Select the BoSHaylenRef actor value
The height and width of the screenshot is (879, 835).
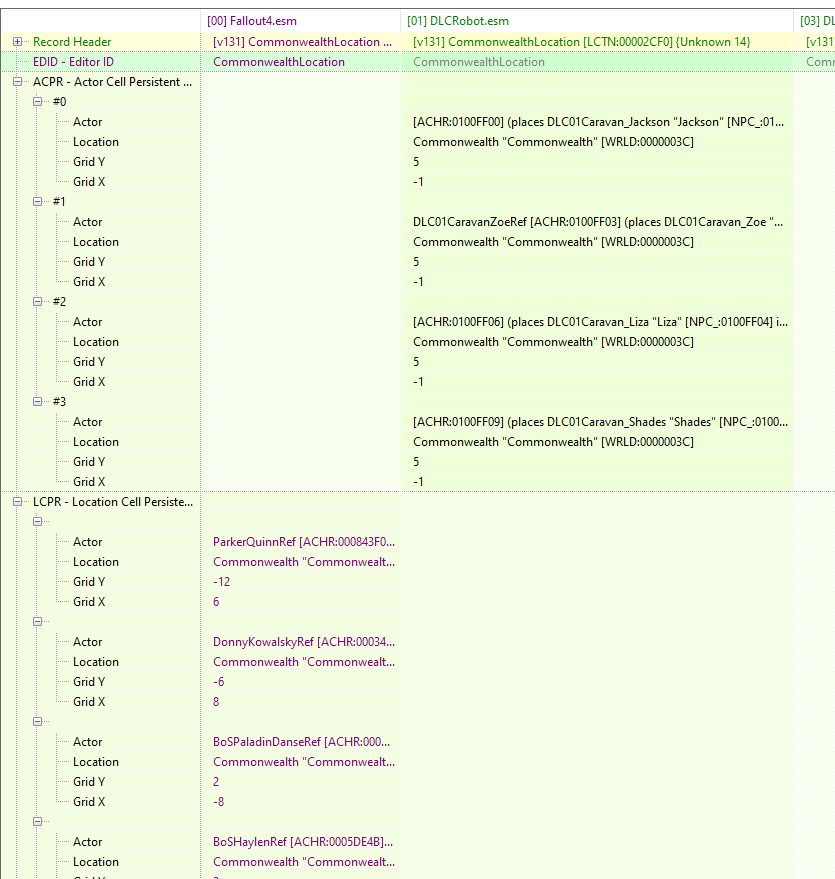[x=303, y=842]
